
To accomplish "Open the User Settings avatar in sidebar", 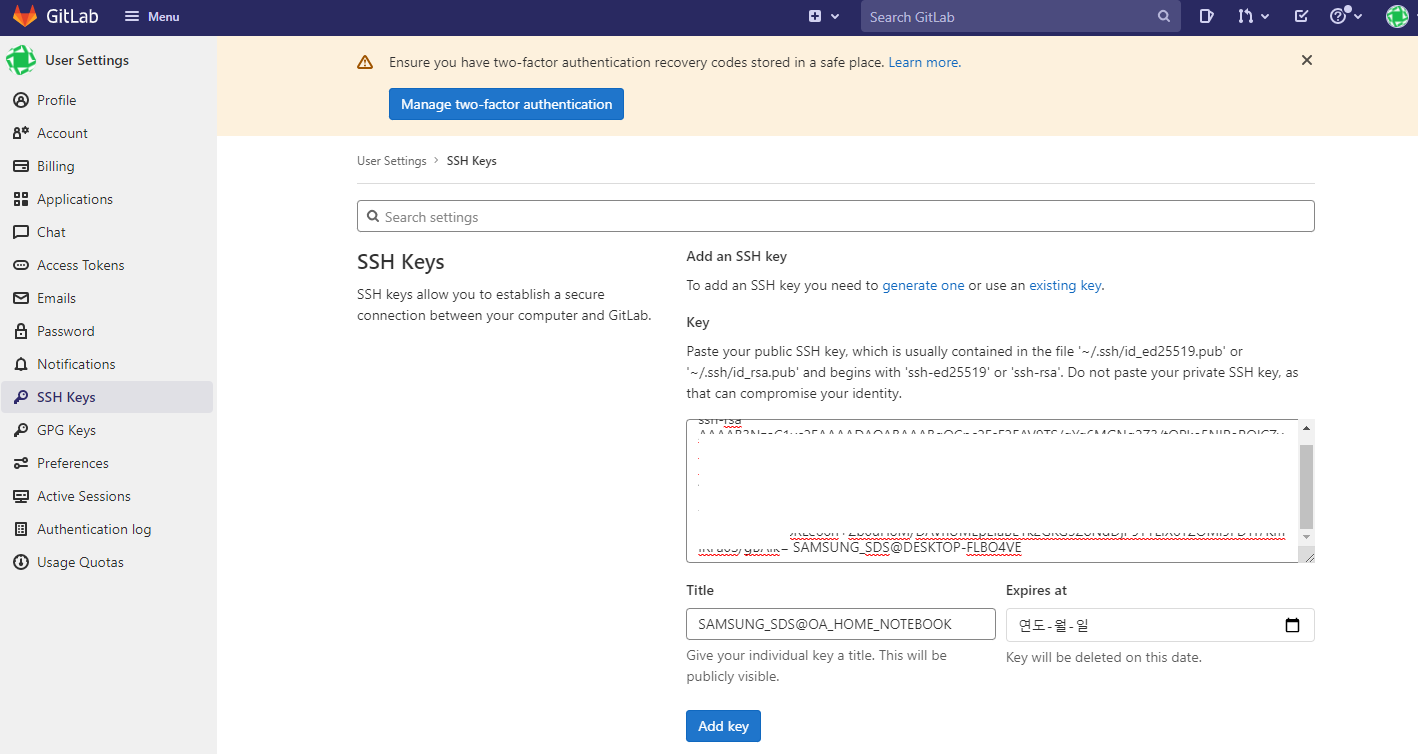I will 21,60.
